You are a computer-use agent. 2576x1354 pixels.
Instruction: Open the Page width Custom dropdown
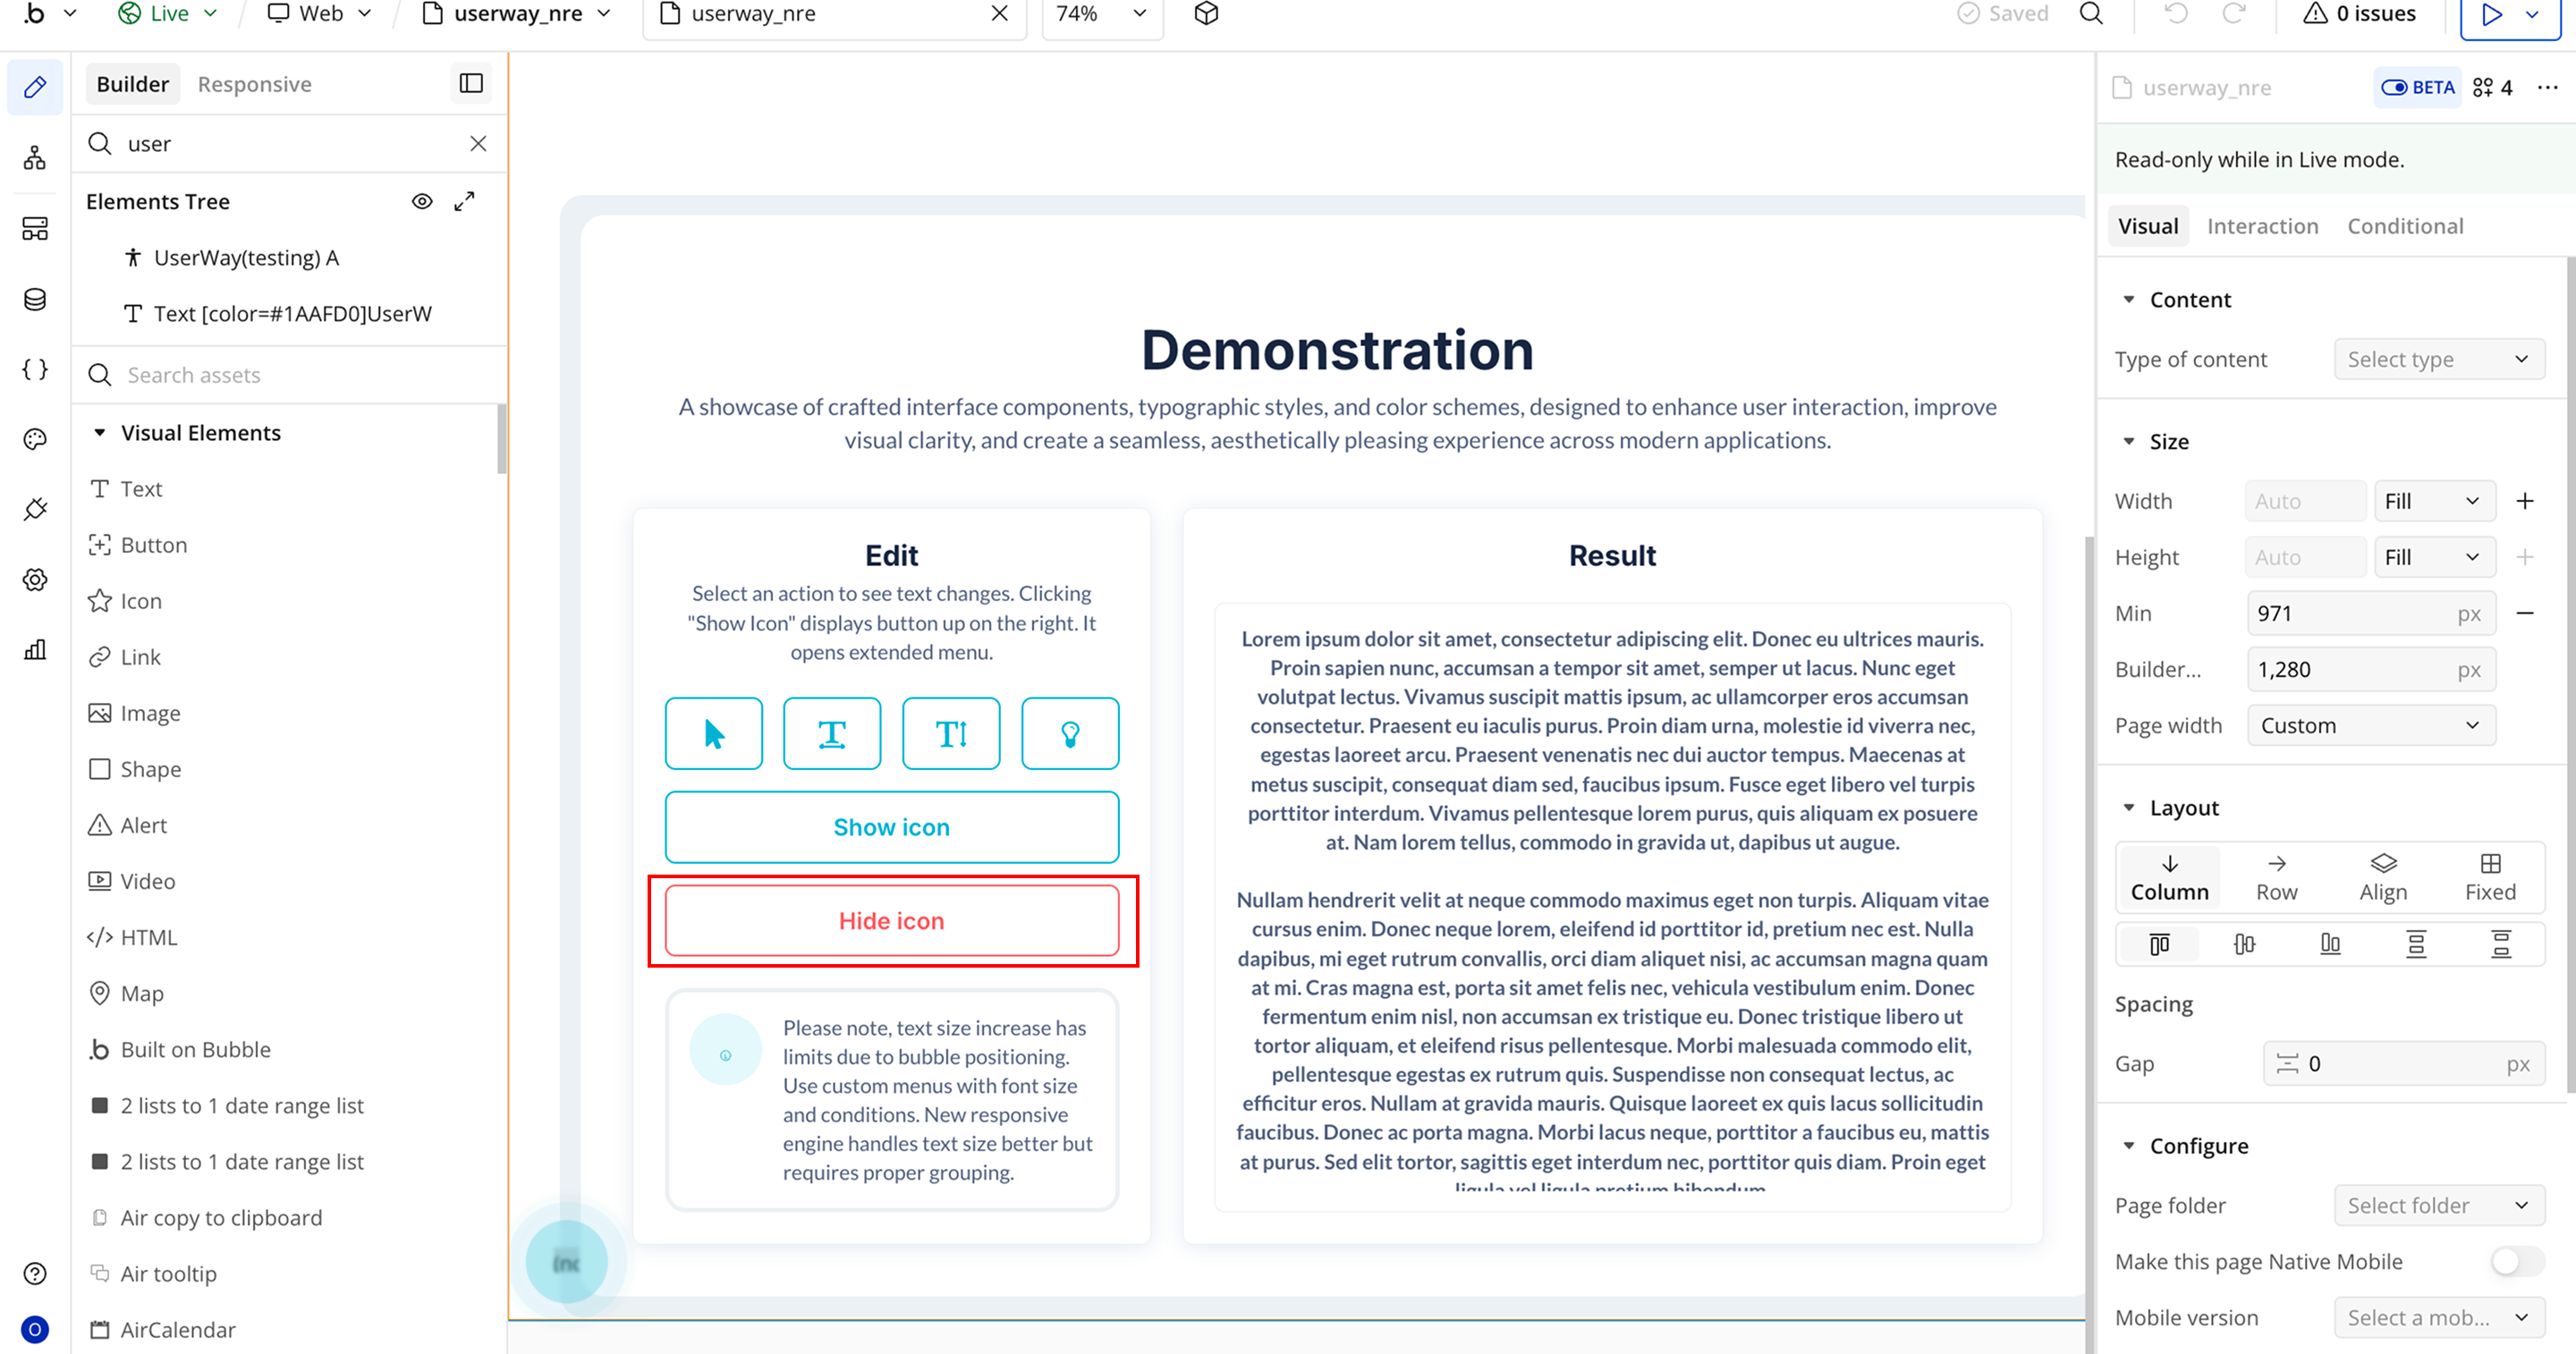tap(2370, 725)
